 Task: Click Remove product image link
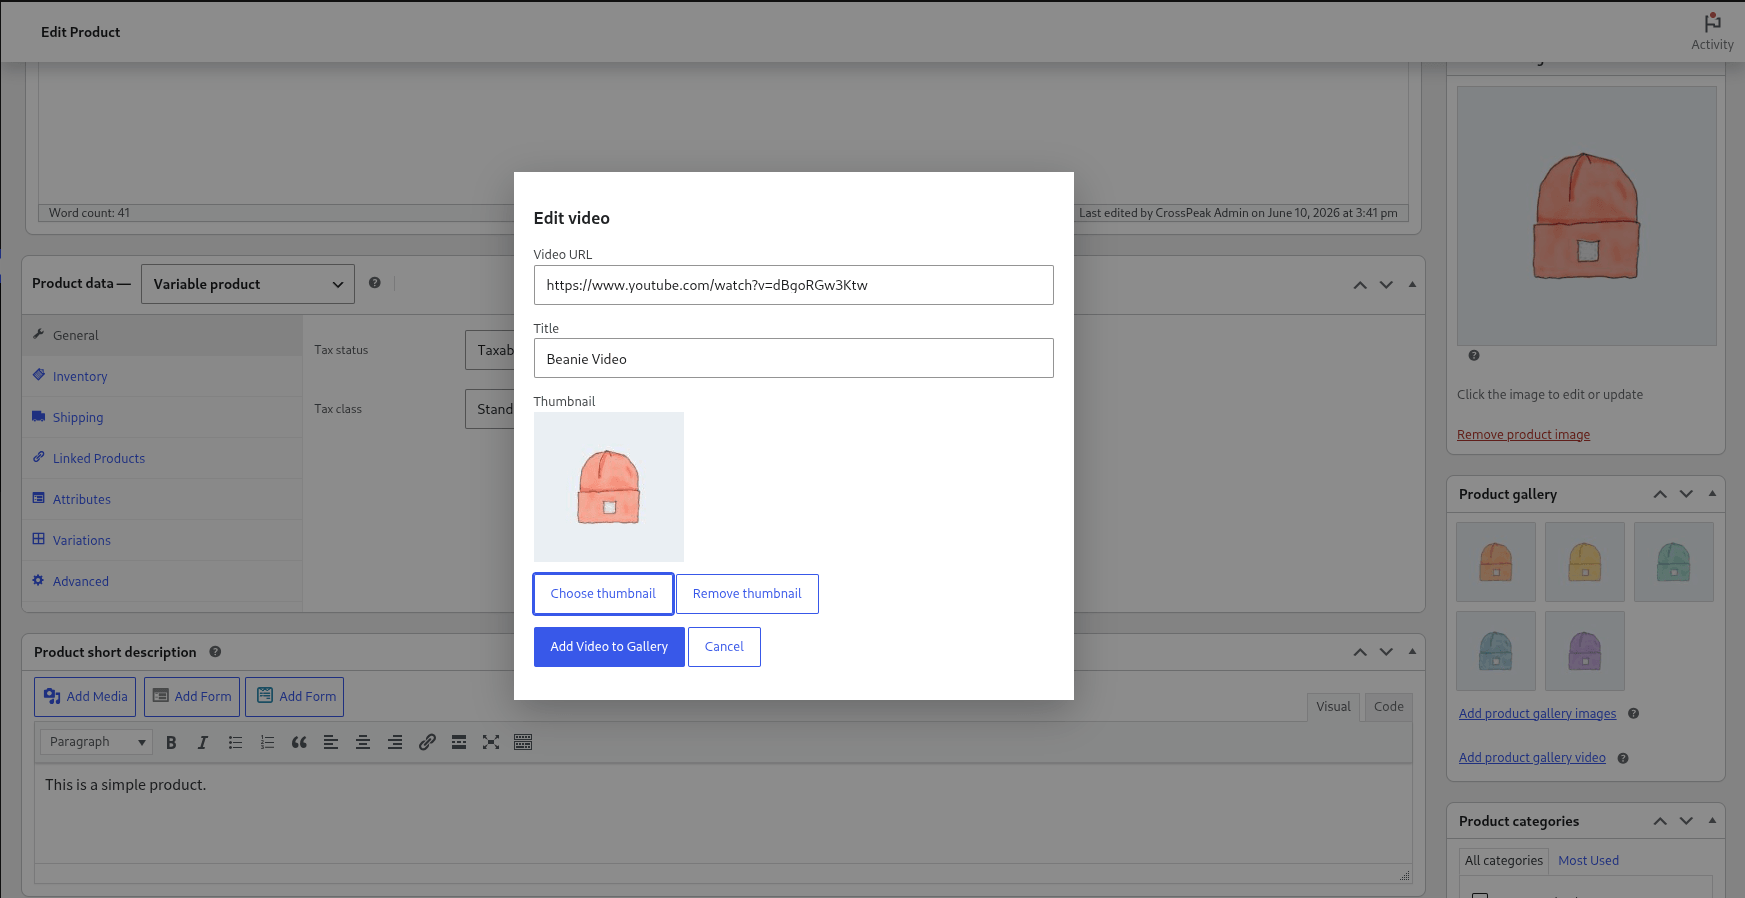tap(1523, 435)
